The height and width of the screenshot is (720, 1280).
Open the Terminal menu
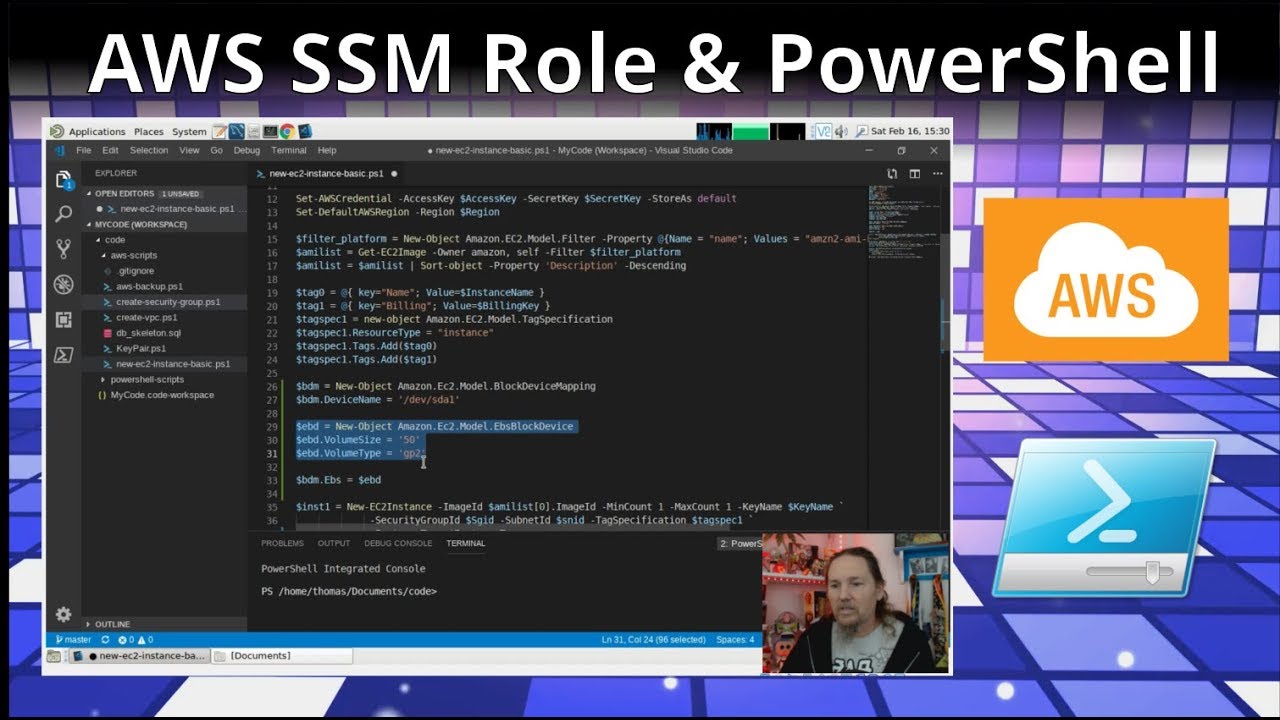pyautogui.click(x=288, y=150)
